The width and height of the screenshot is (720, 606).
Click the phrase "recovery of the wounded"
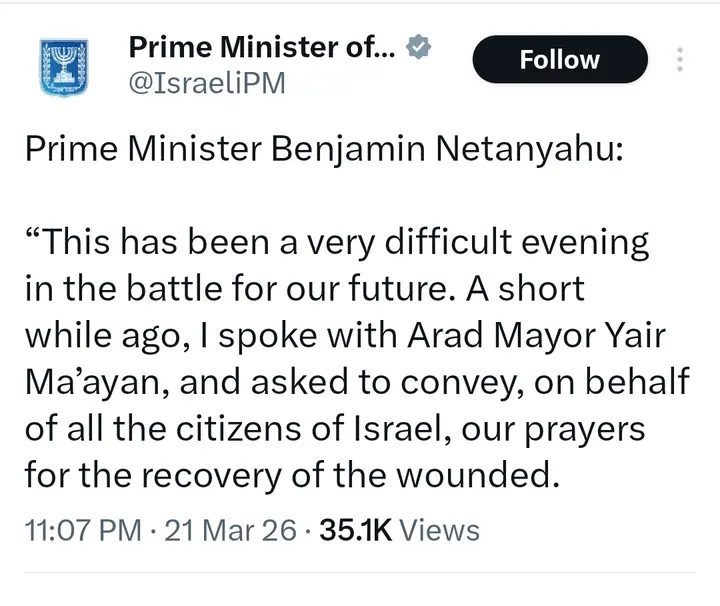[379, 477]
